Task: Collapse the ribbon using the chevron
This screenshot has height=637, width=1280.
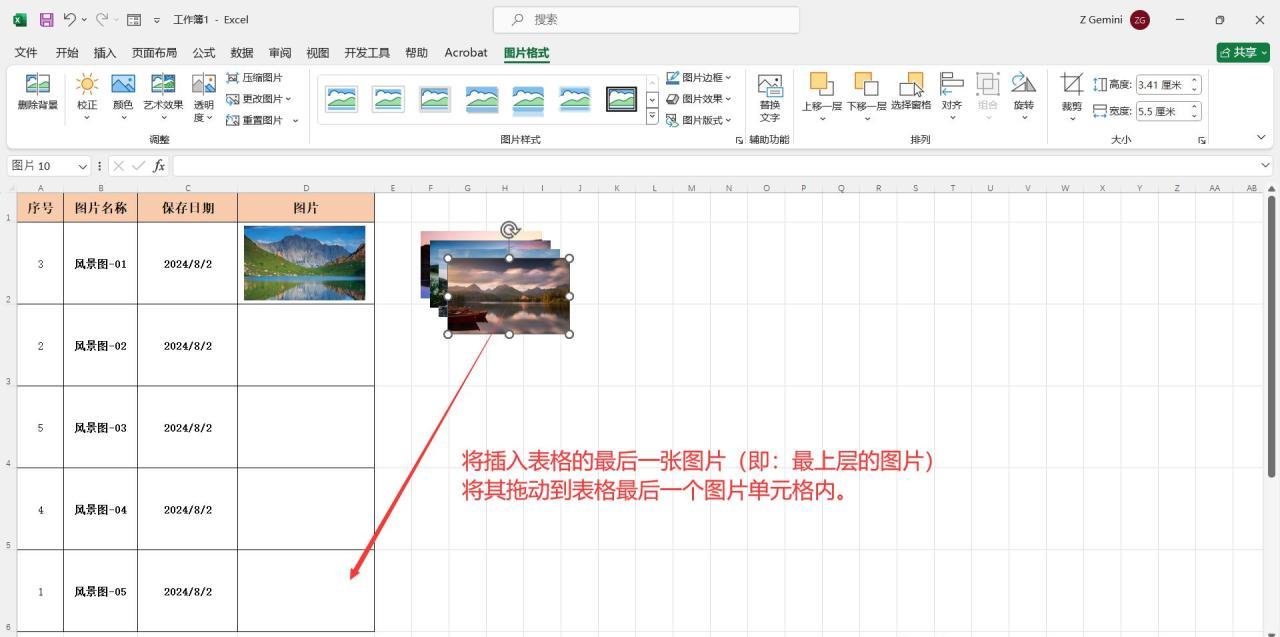Action: click(1263, 137)
